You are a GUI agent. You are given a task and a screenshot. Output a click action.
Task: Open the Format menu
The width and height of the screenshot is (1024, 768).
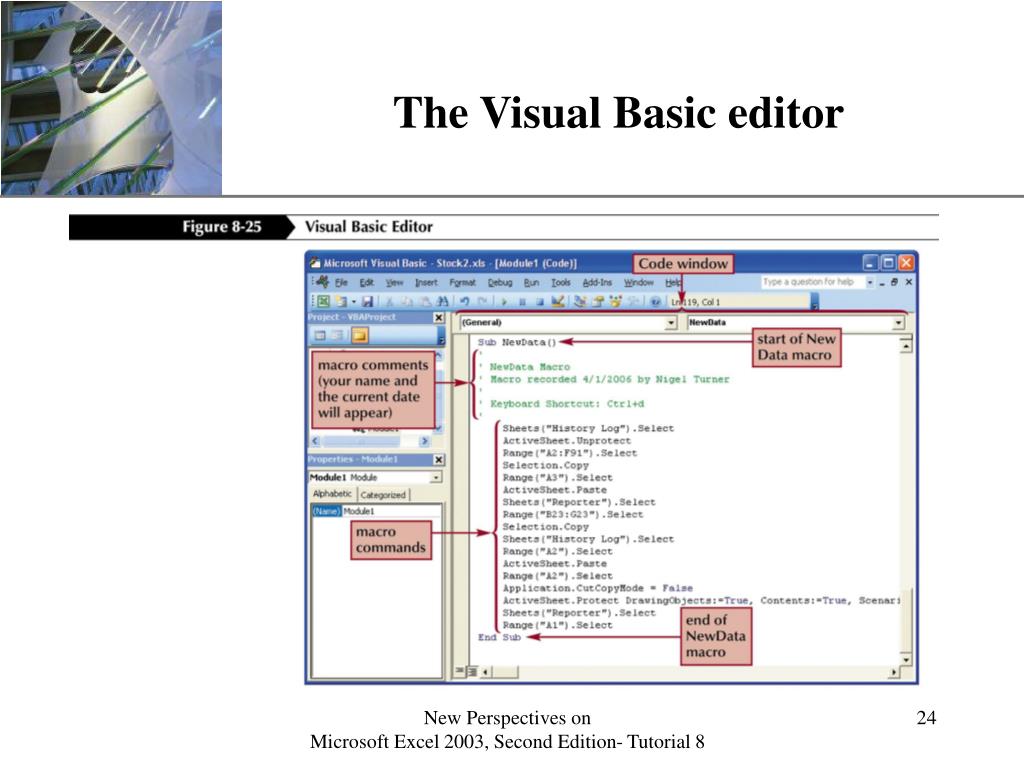point(462,282)
